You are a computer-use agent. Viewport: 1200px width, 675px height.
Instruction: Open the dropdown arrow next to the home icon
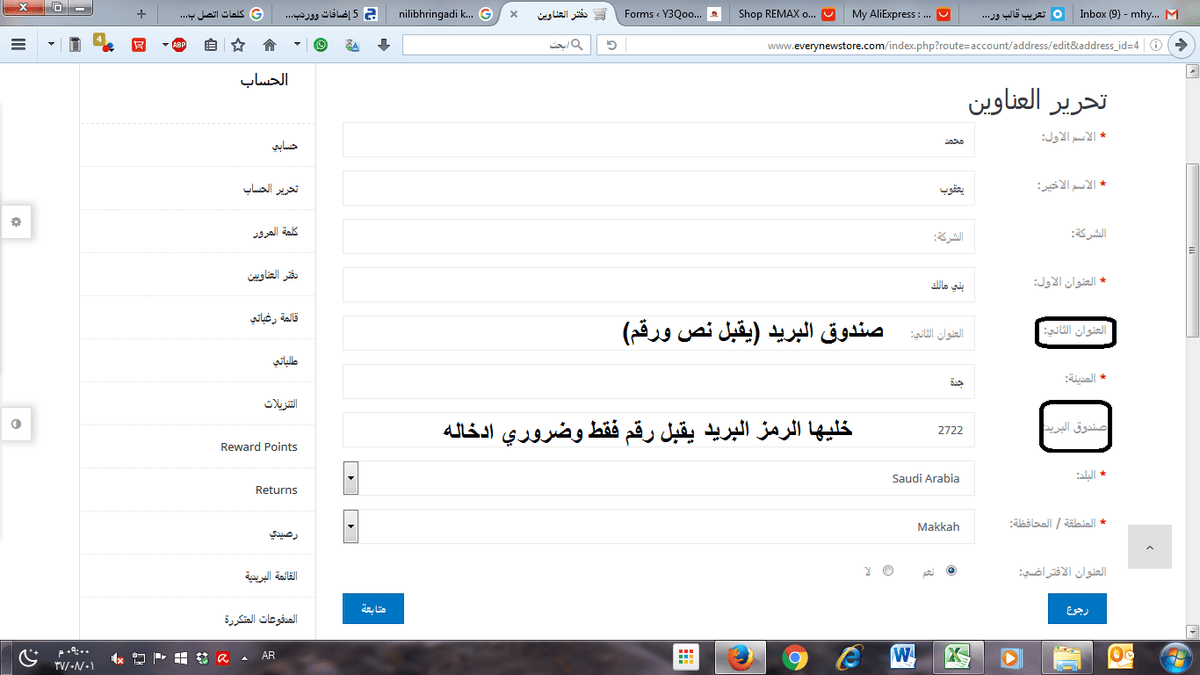pos(297,45)
